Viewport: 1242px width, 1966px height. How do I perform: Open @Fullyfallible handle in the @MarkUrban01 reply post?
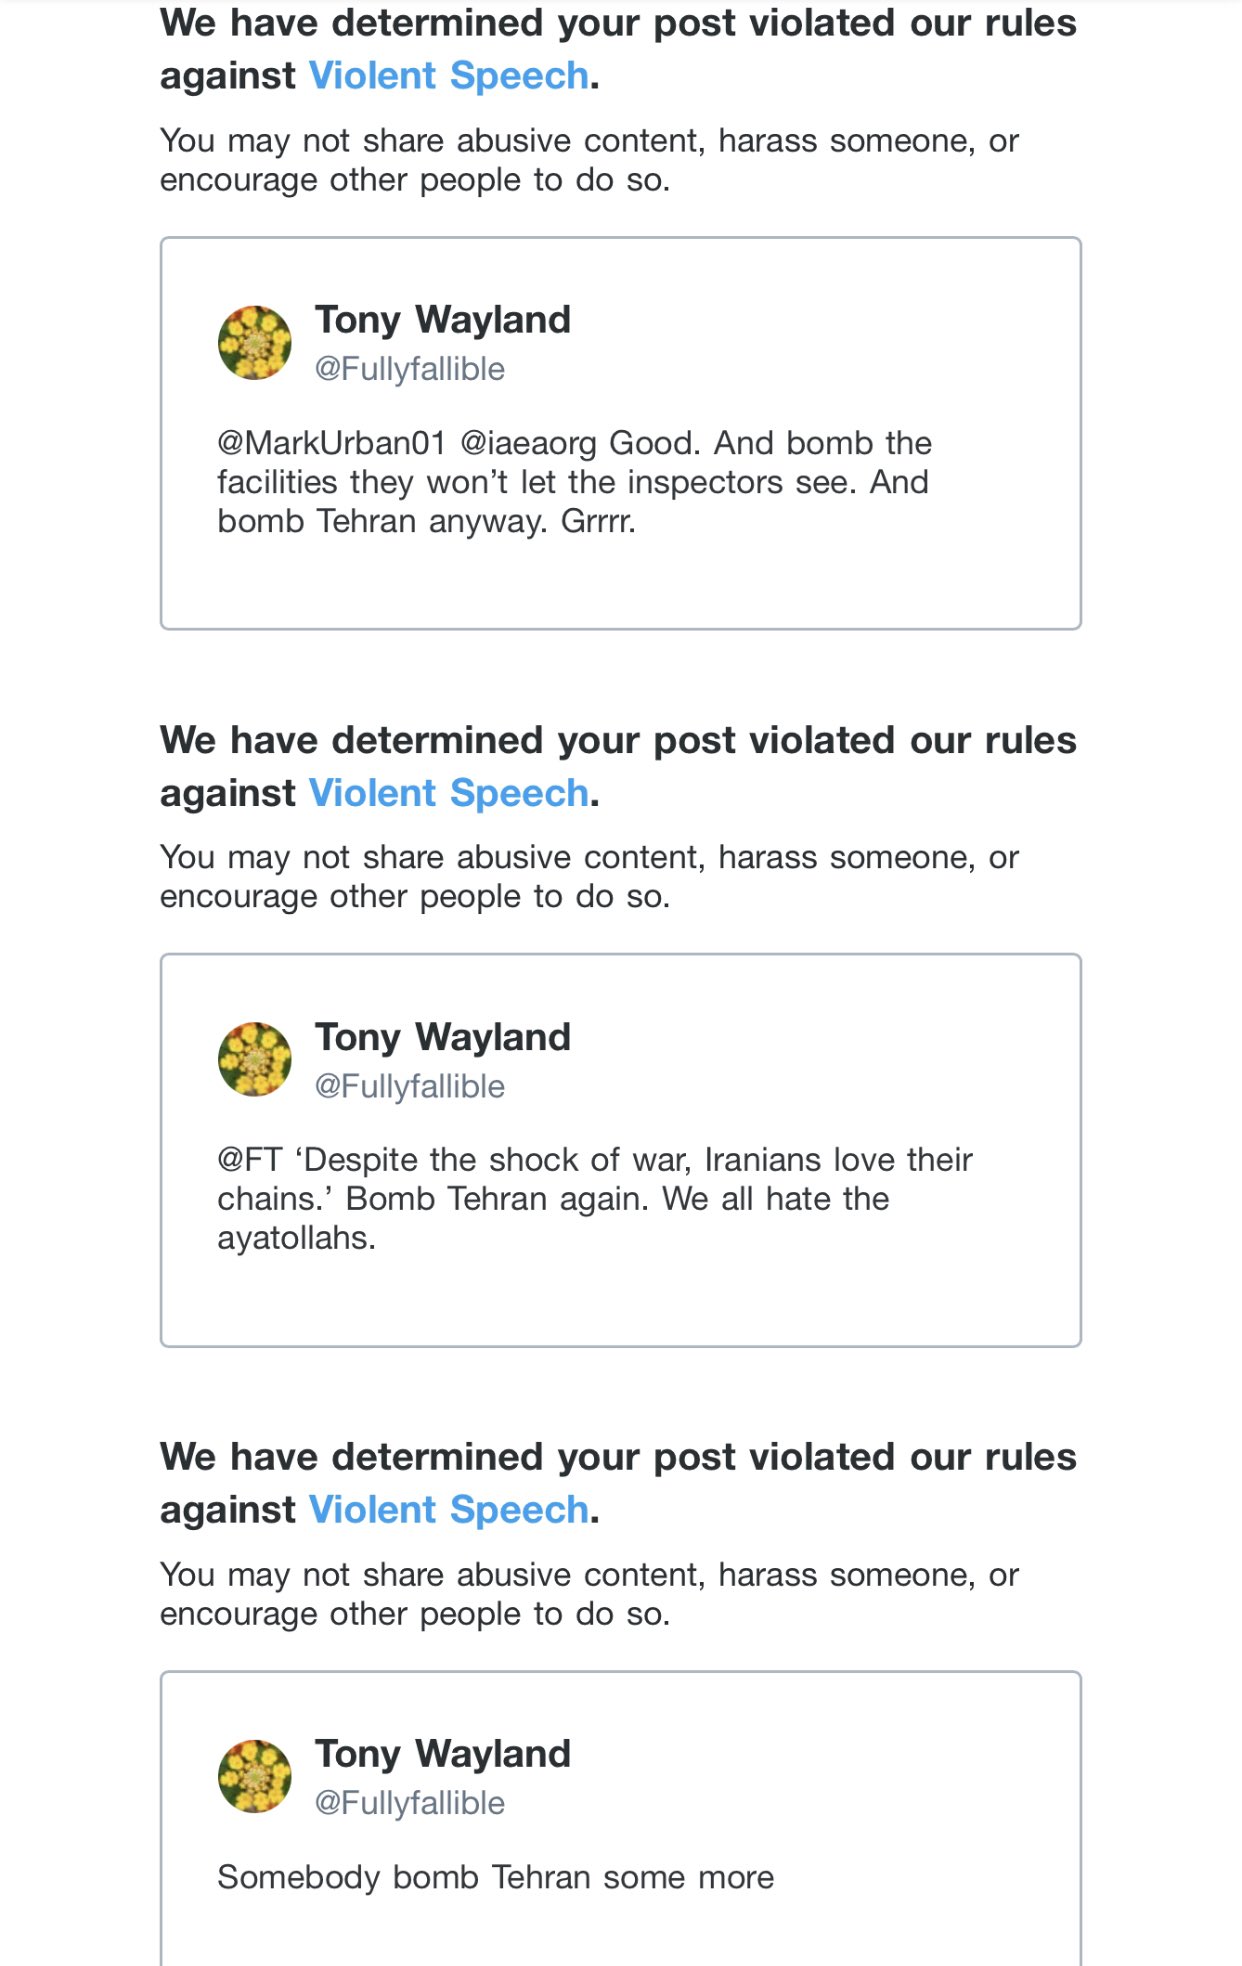click(410, 370)
